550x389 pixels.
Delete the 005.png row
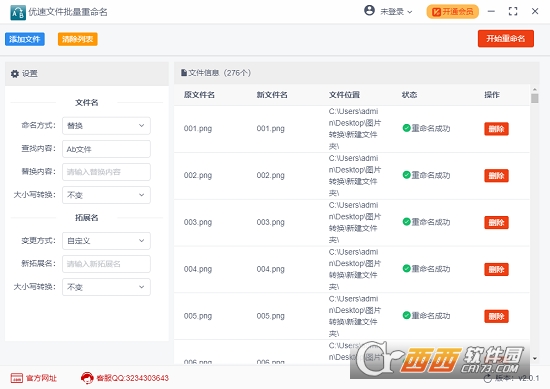(496, 316)
